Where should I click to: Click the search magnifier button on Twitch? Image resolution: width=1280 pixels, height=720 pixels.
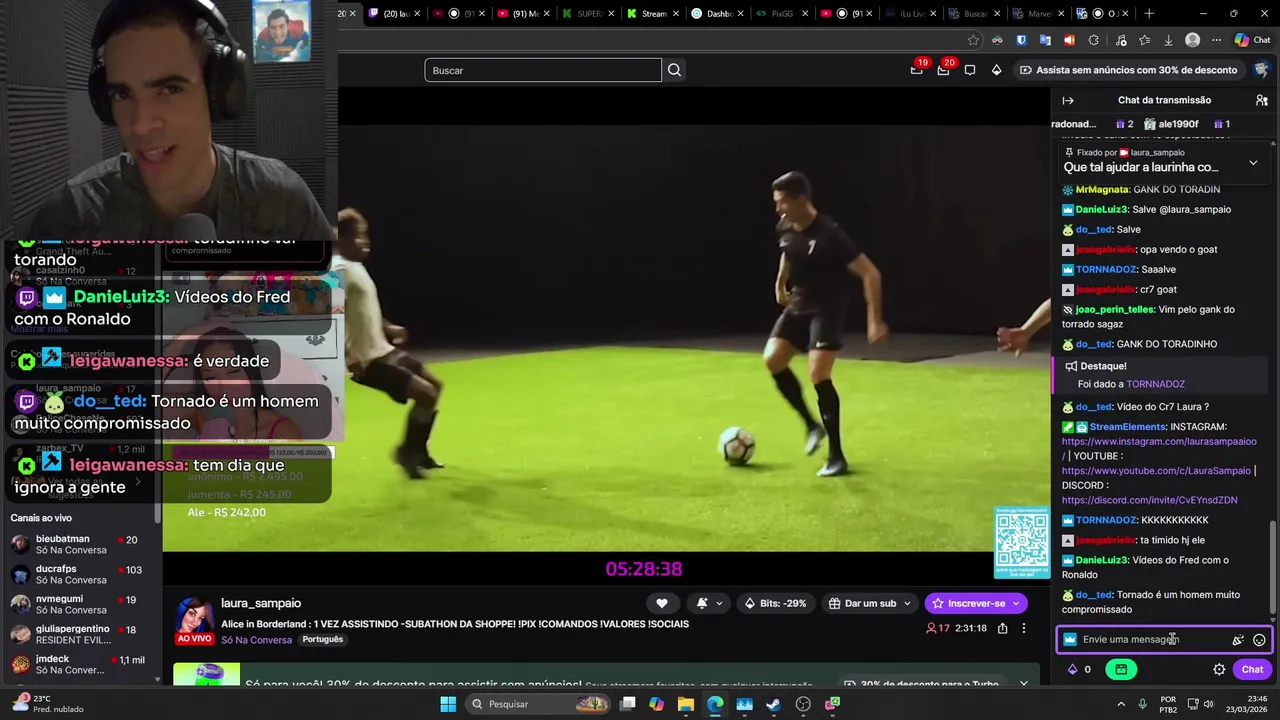(x=674, y=70)
